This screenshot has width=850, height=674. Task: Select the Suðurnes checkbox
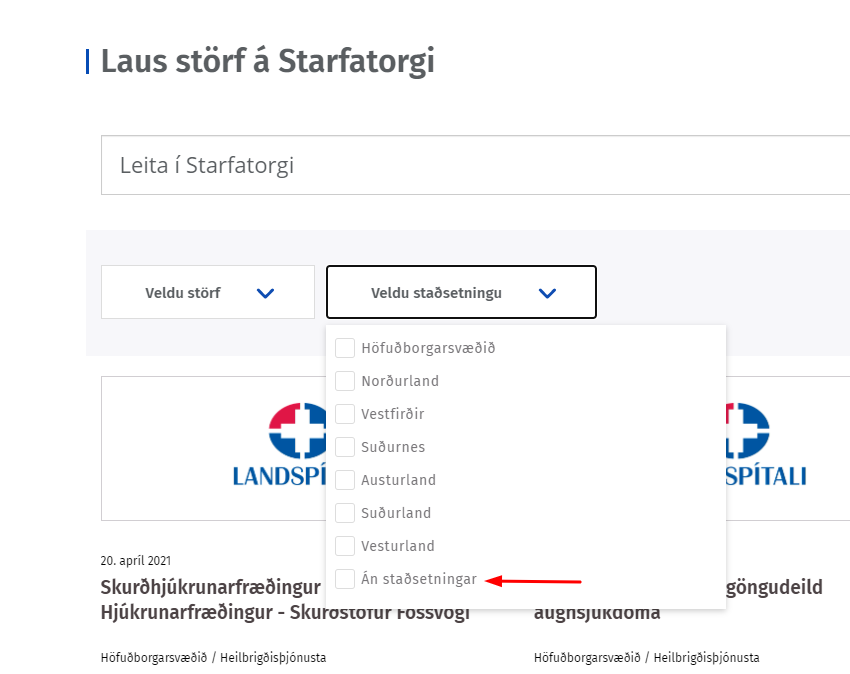click(x=345, y=447)
